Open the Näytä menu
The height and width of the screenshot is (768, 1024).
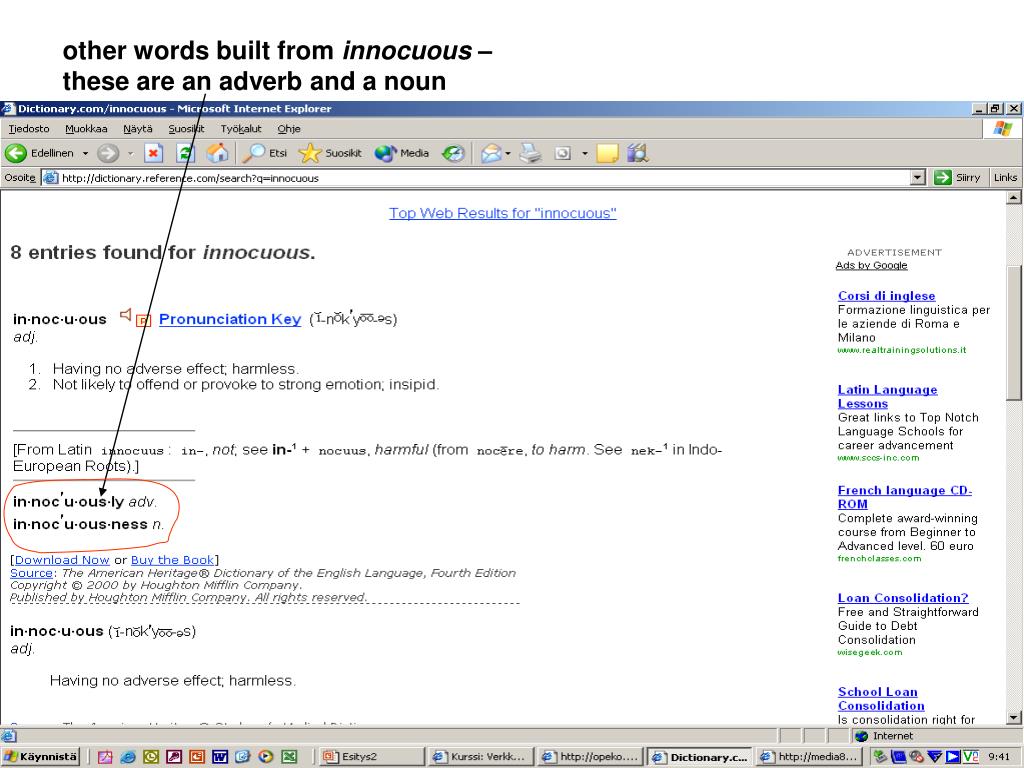coord(138,129)
